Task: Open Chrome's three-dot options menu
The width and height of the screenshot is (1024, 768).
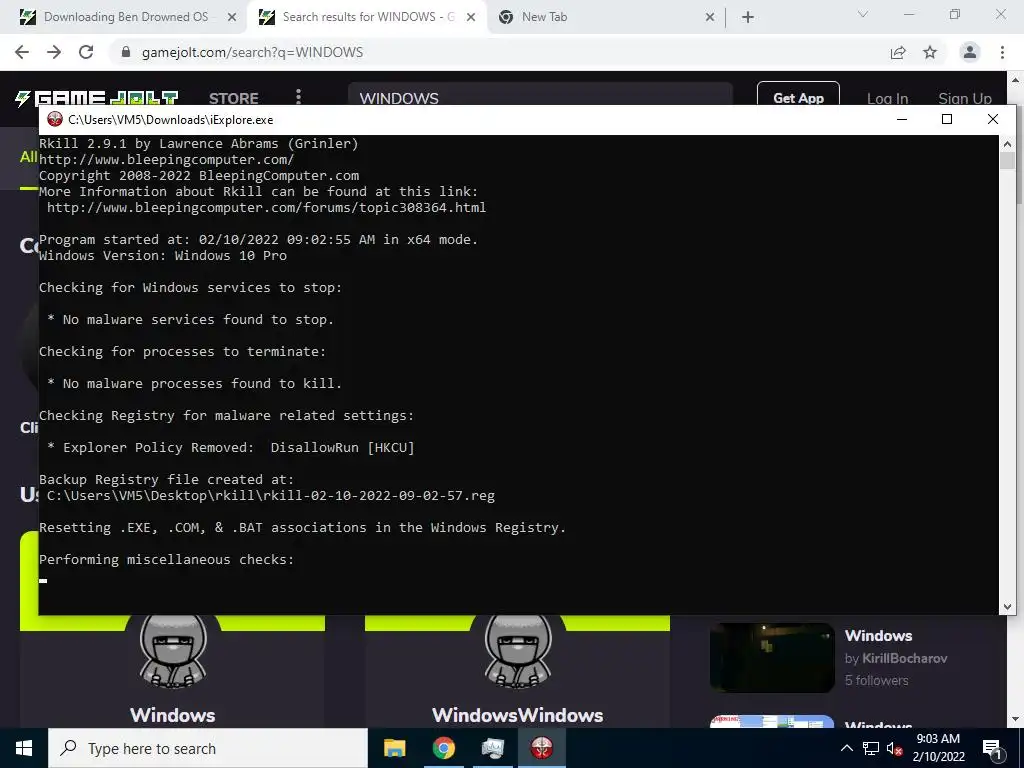Action: click(x=1002, y=52)
